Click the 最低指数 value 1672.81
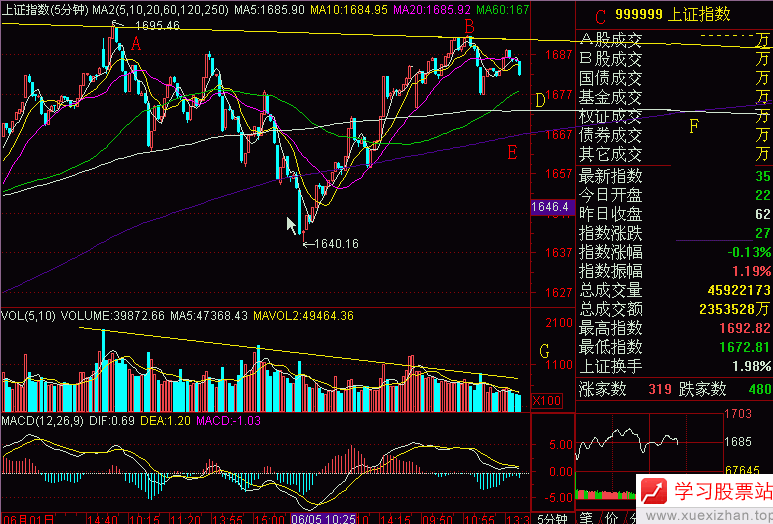Screen dimensions: 773x524 [x=744, y=347]
